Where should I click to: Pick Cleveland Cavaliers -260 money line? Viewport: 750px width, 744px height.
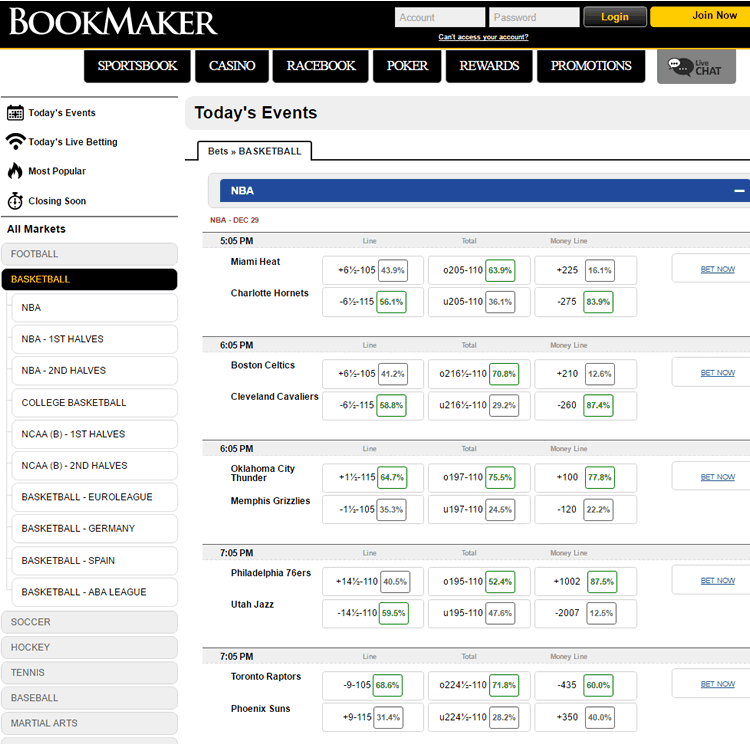[x=585, y=405]
